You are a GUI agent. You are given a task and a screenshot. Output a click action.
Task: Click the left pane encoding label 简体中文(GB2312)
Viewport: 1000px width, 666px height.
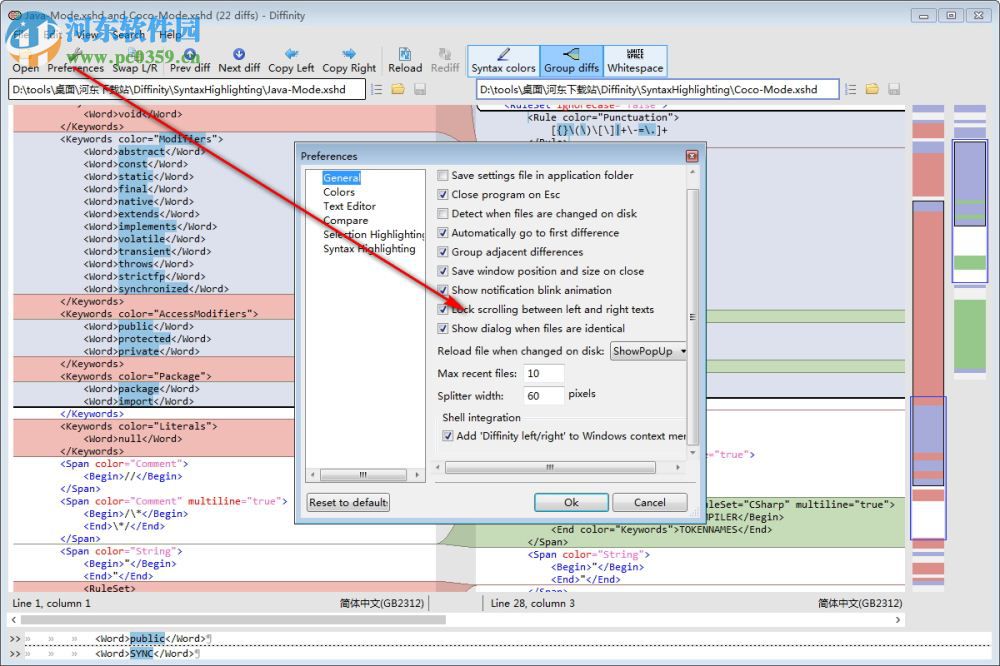[x=381, y=603]
